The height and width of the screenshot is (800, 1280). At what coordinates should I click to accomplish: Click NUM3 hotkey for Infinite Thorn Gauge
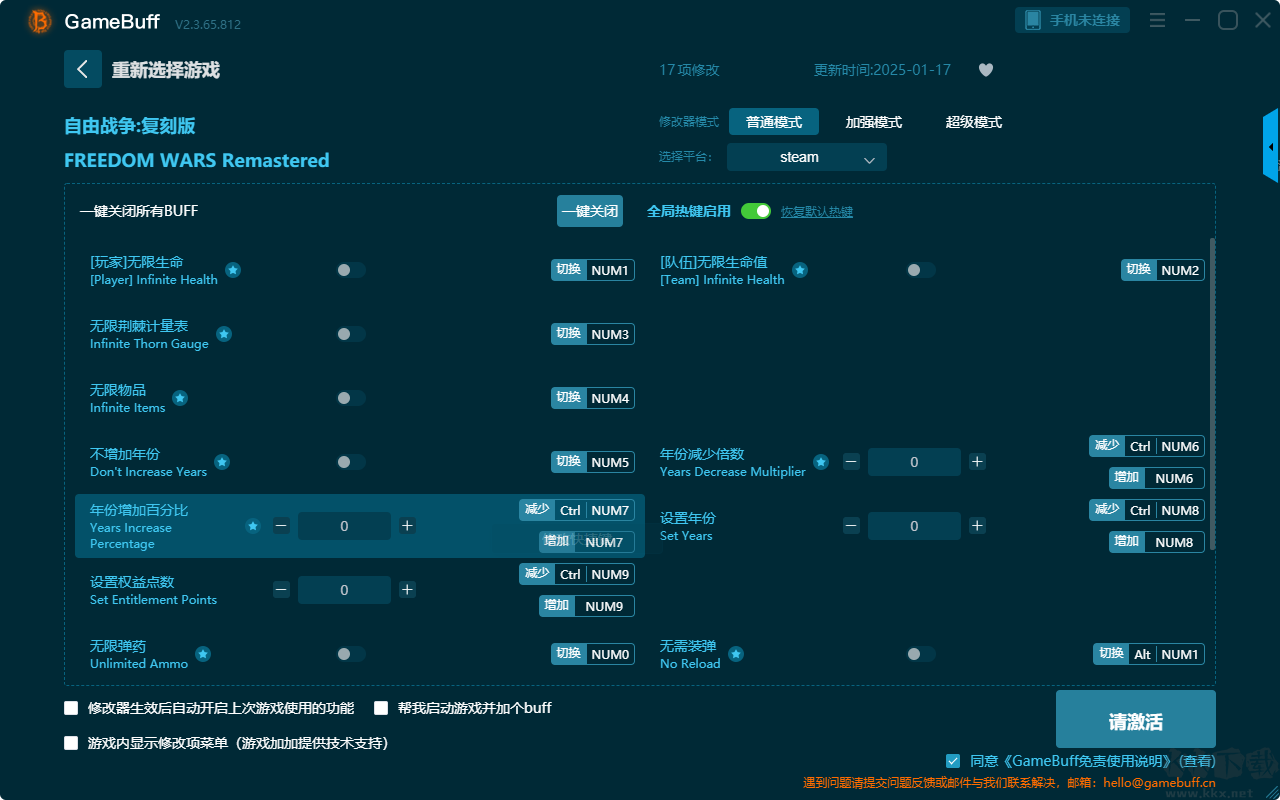(x=593, y=334)
